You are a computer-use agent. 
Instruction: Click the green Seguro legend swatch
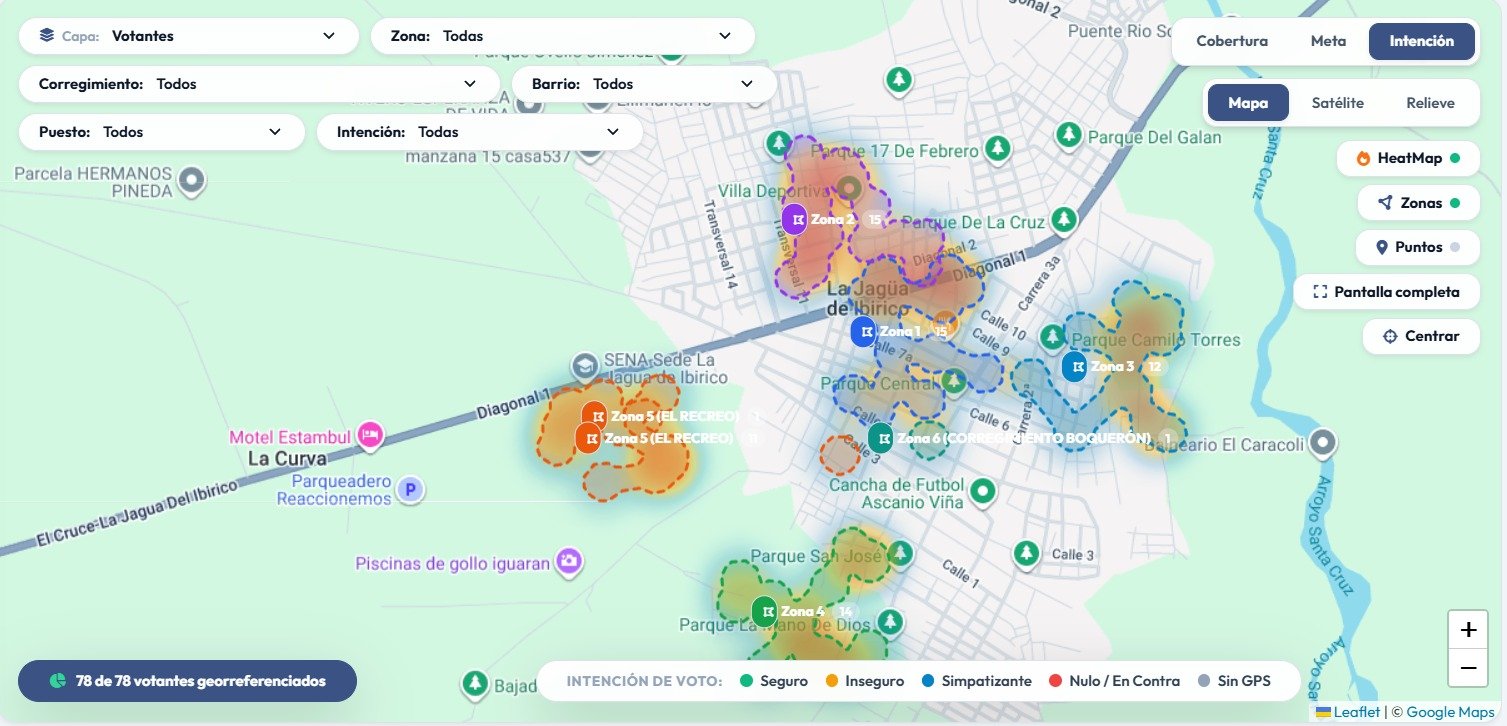[746, 681]
